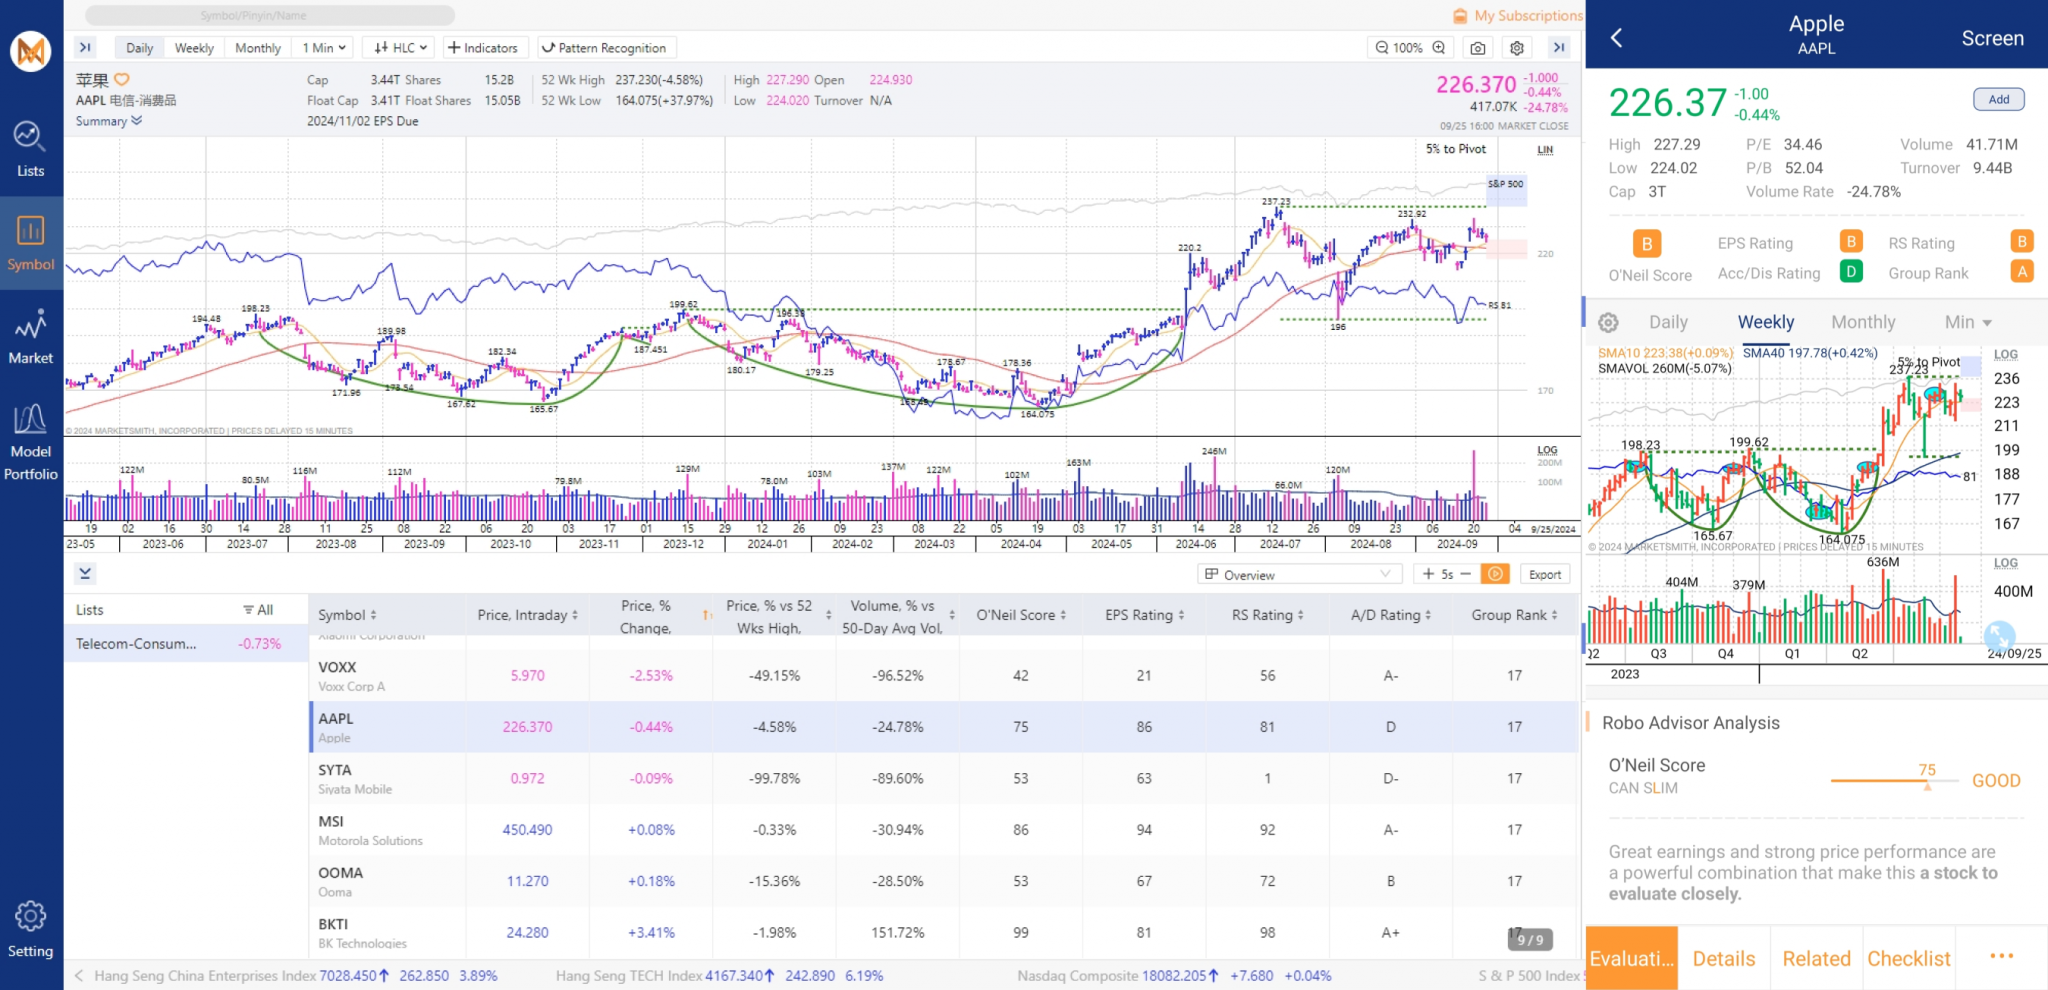This screenshot has height=990, width=2048.
Task: Open Model Portfolio in the sidebar
Action: point(30,441)
